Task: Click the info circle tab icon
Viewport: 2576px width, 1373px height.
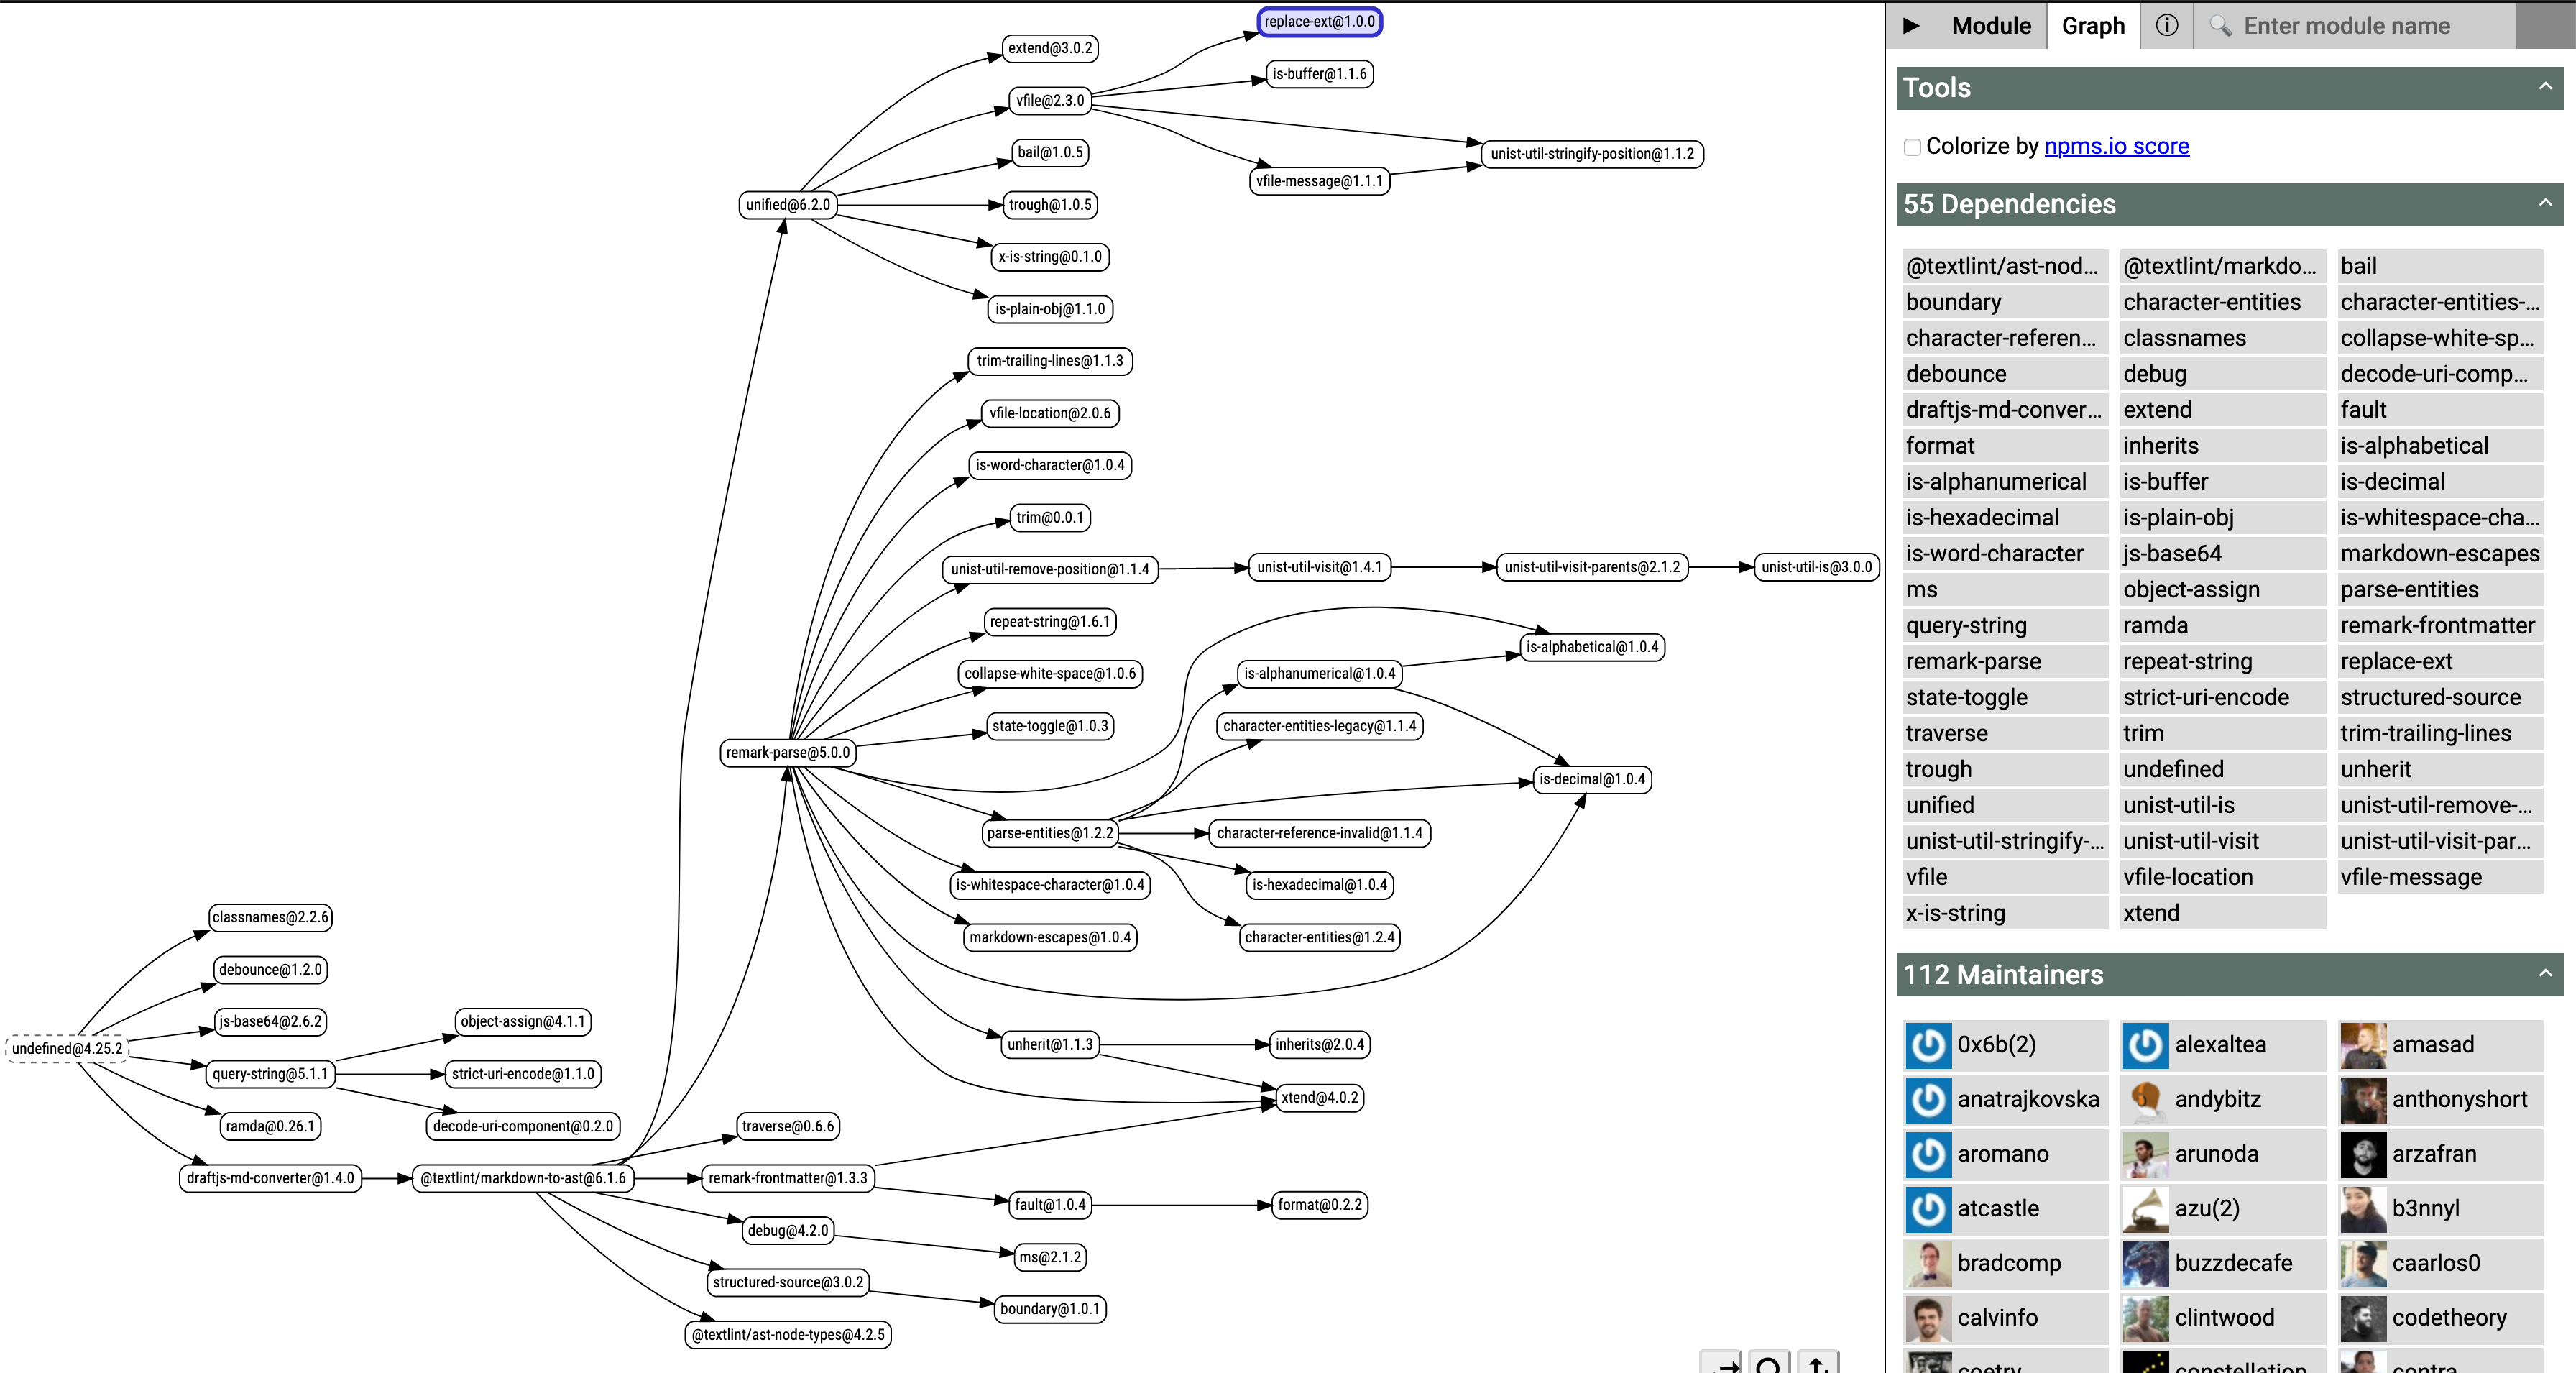Action: [2166, 25]
